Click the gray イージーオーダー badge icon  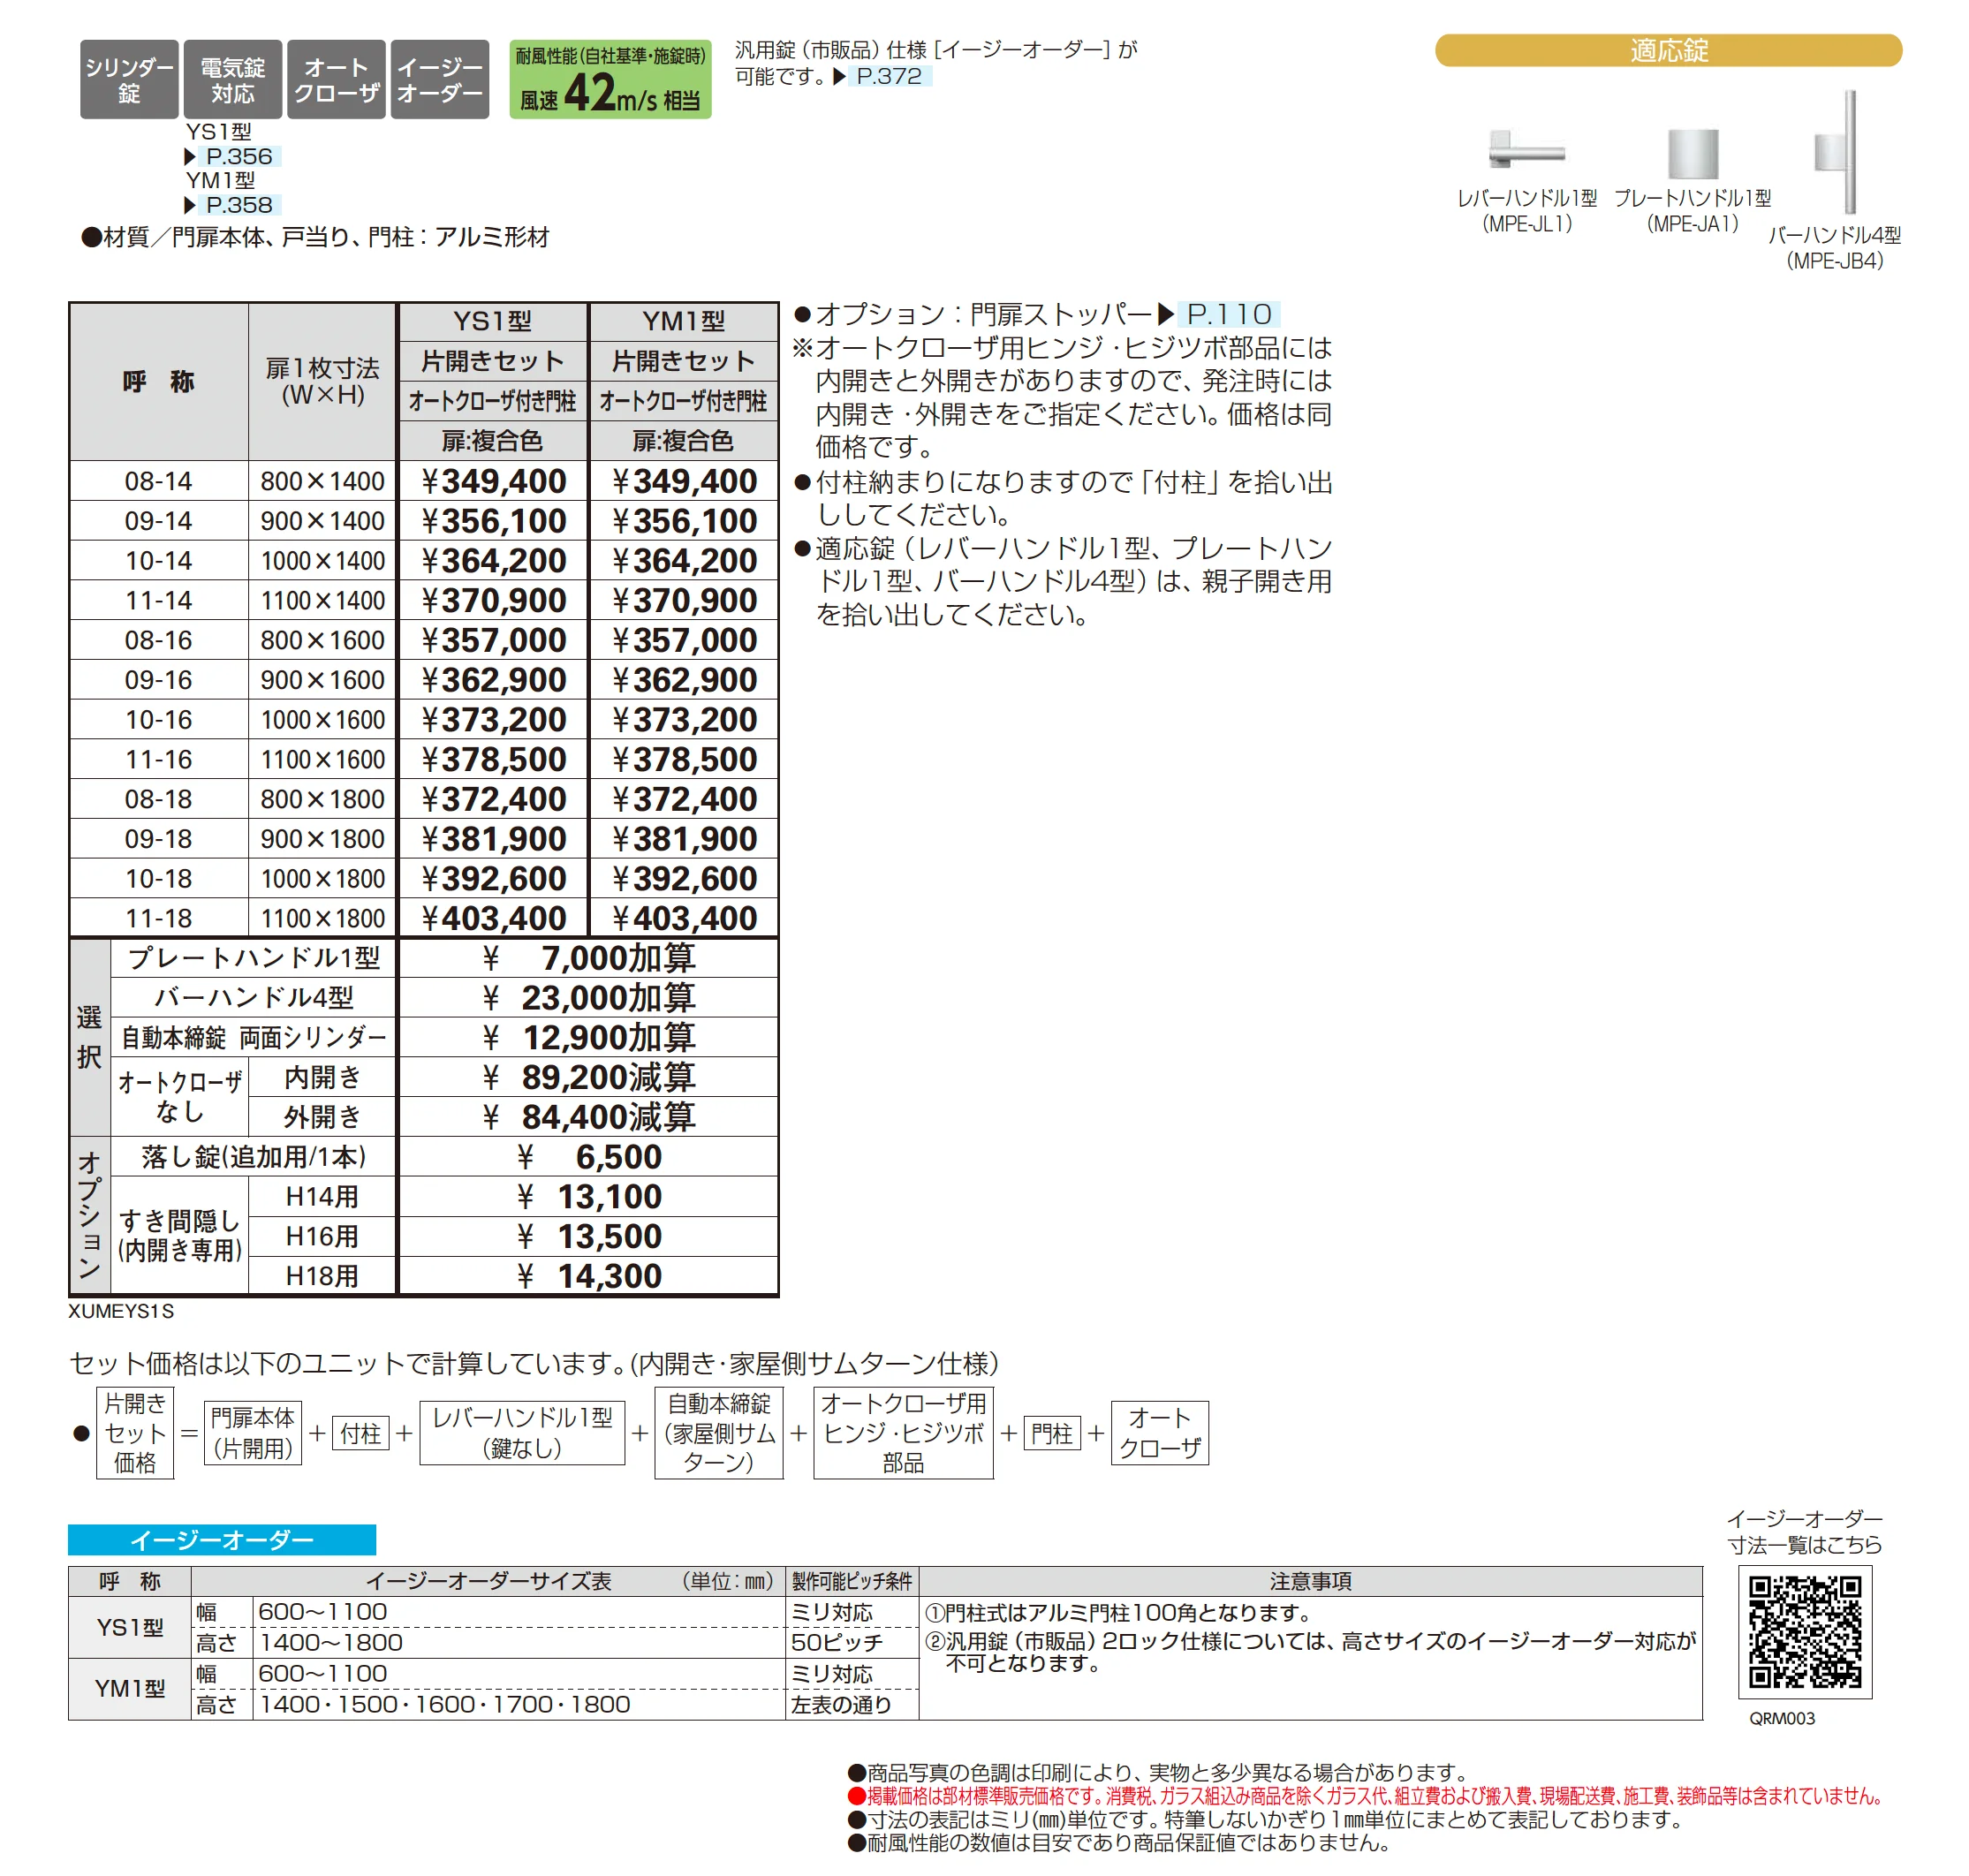click(x=439, y=79)
